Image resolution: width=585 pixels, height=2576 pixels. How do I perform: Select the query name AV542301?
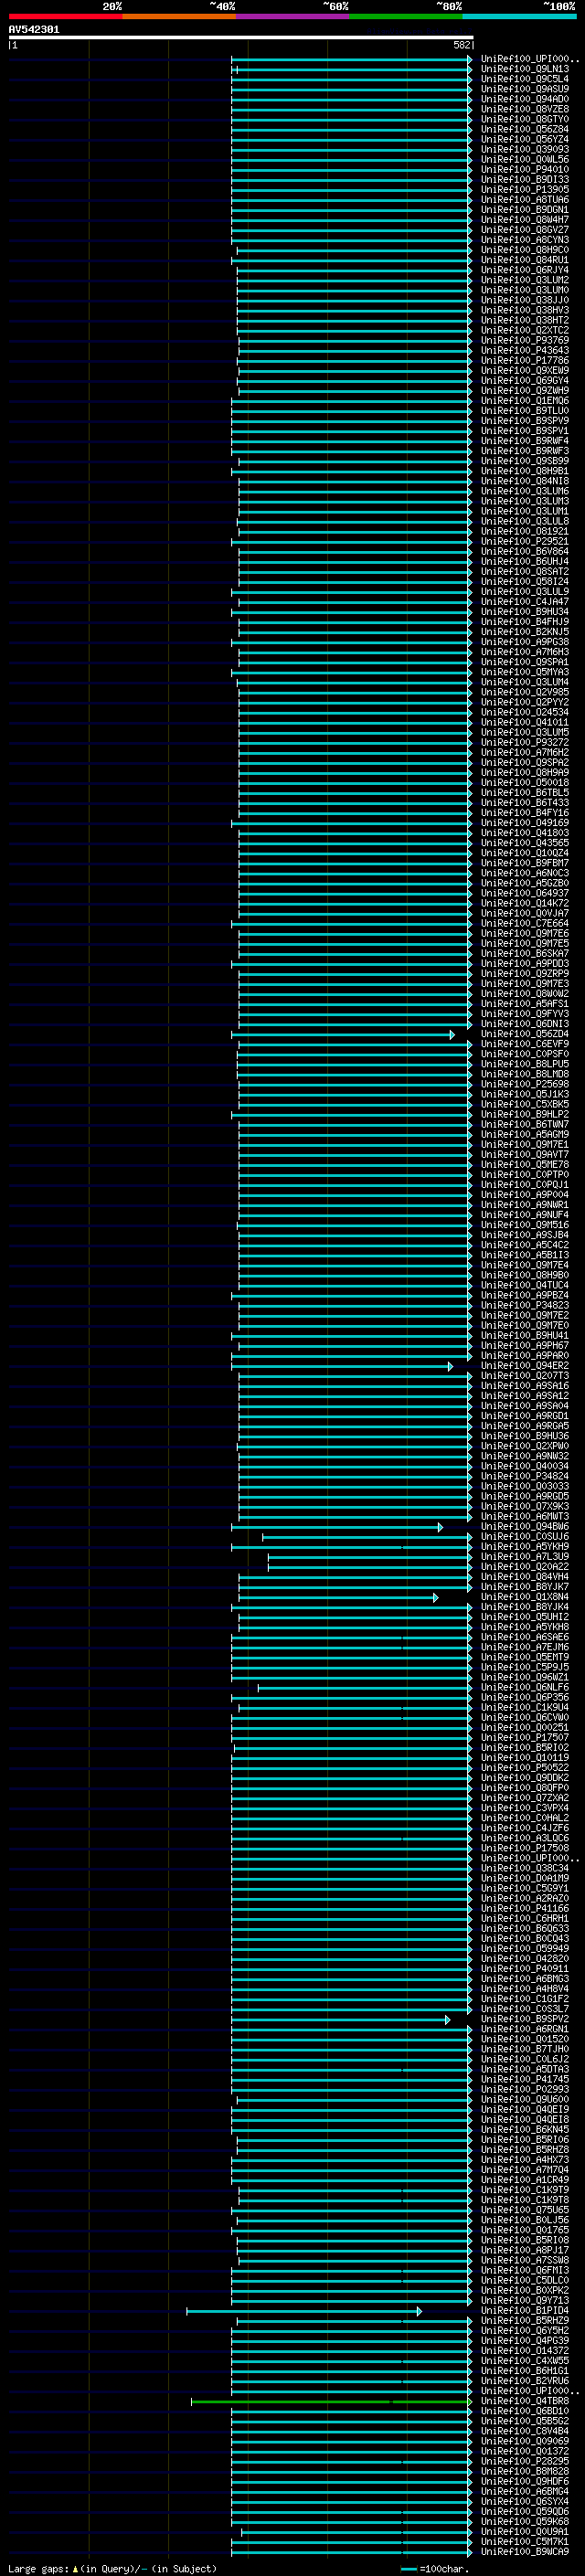pyautogui.click(x=34, y=29)
